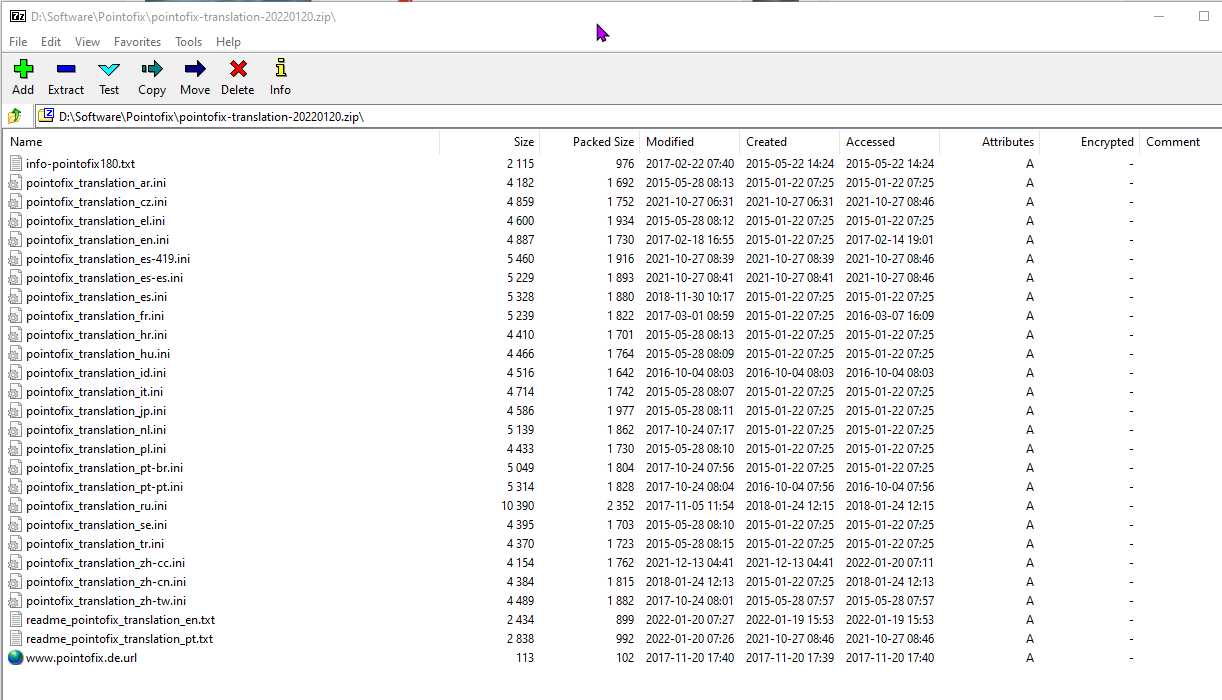Image resolution: width=1222 pixels, height=700 pixels.
Task: Click the icon of pointofix_translation_zh-tw.ini
Action: pyautogui.click(x=15, y=600)
